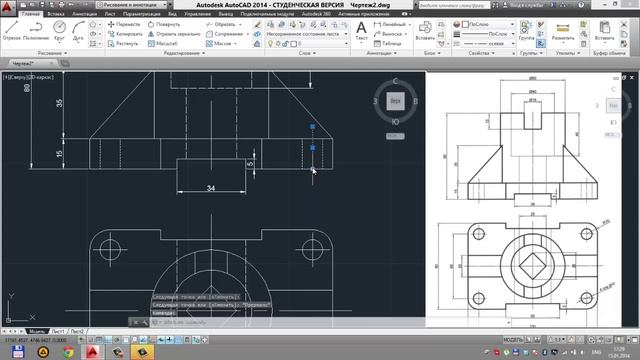640x360 pixels.
Task: Open the layer state dropdown Несохраненное состояние листа
Action: 307,34
